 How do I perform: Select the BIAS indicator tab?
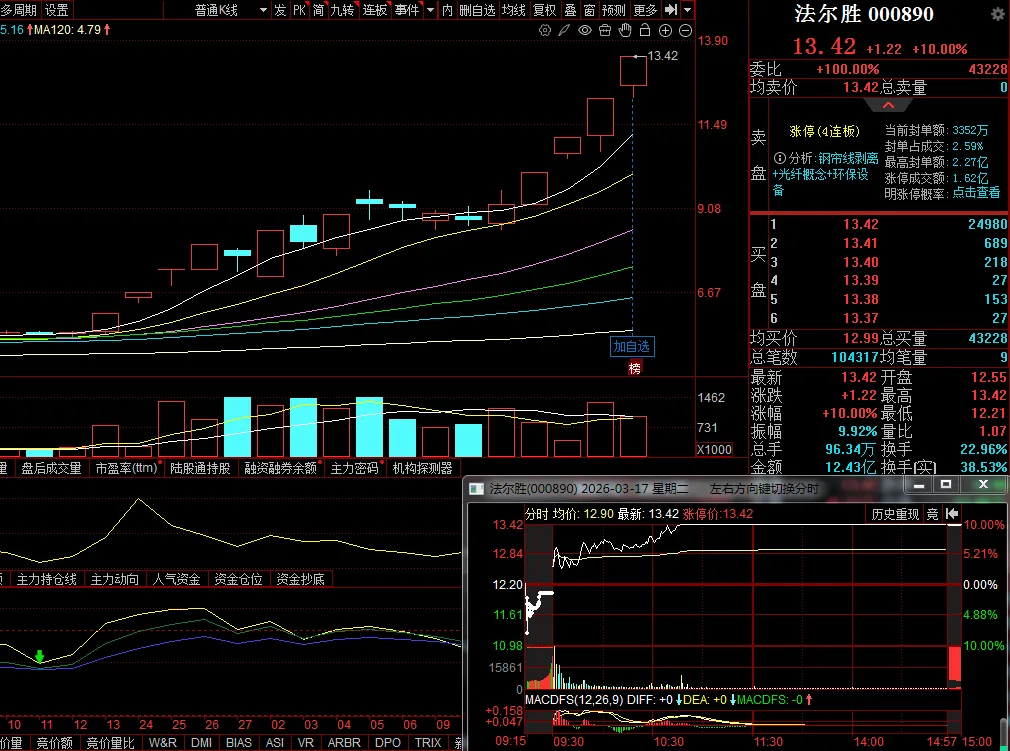click(x=239, y=743)
